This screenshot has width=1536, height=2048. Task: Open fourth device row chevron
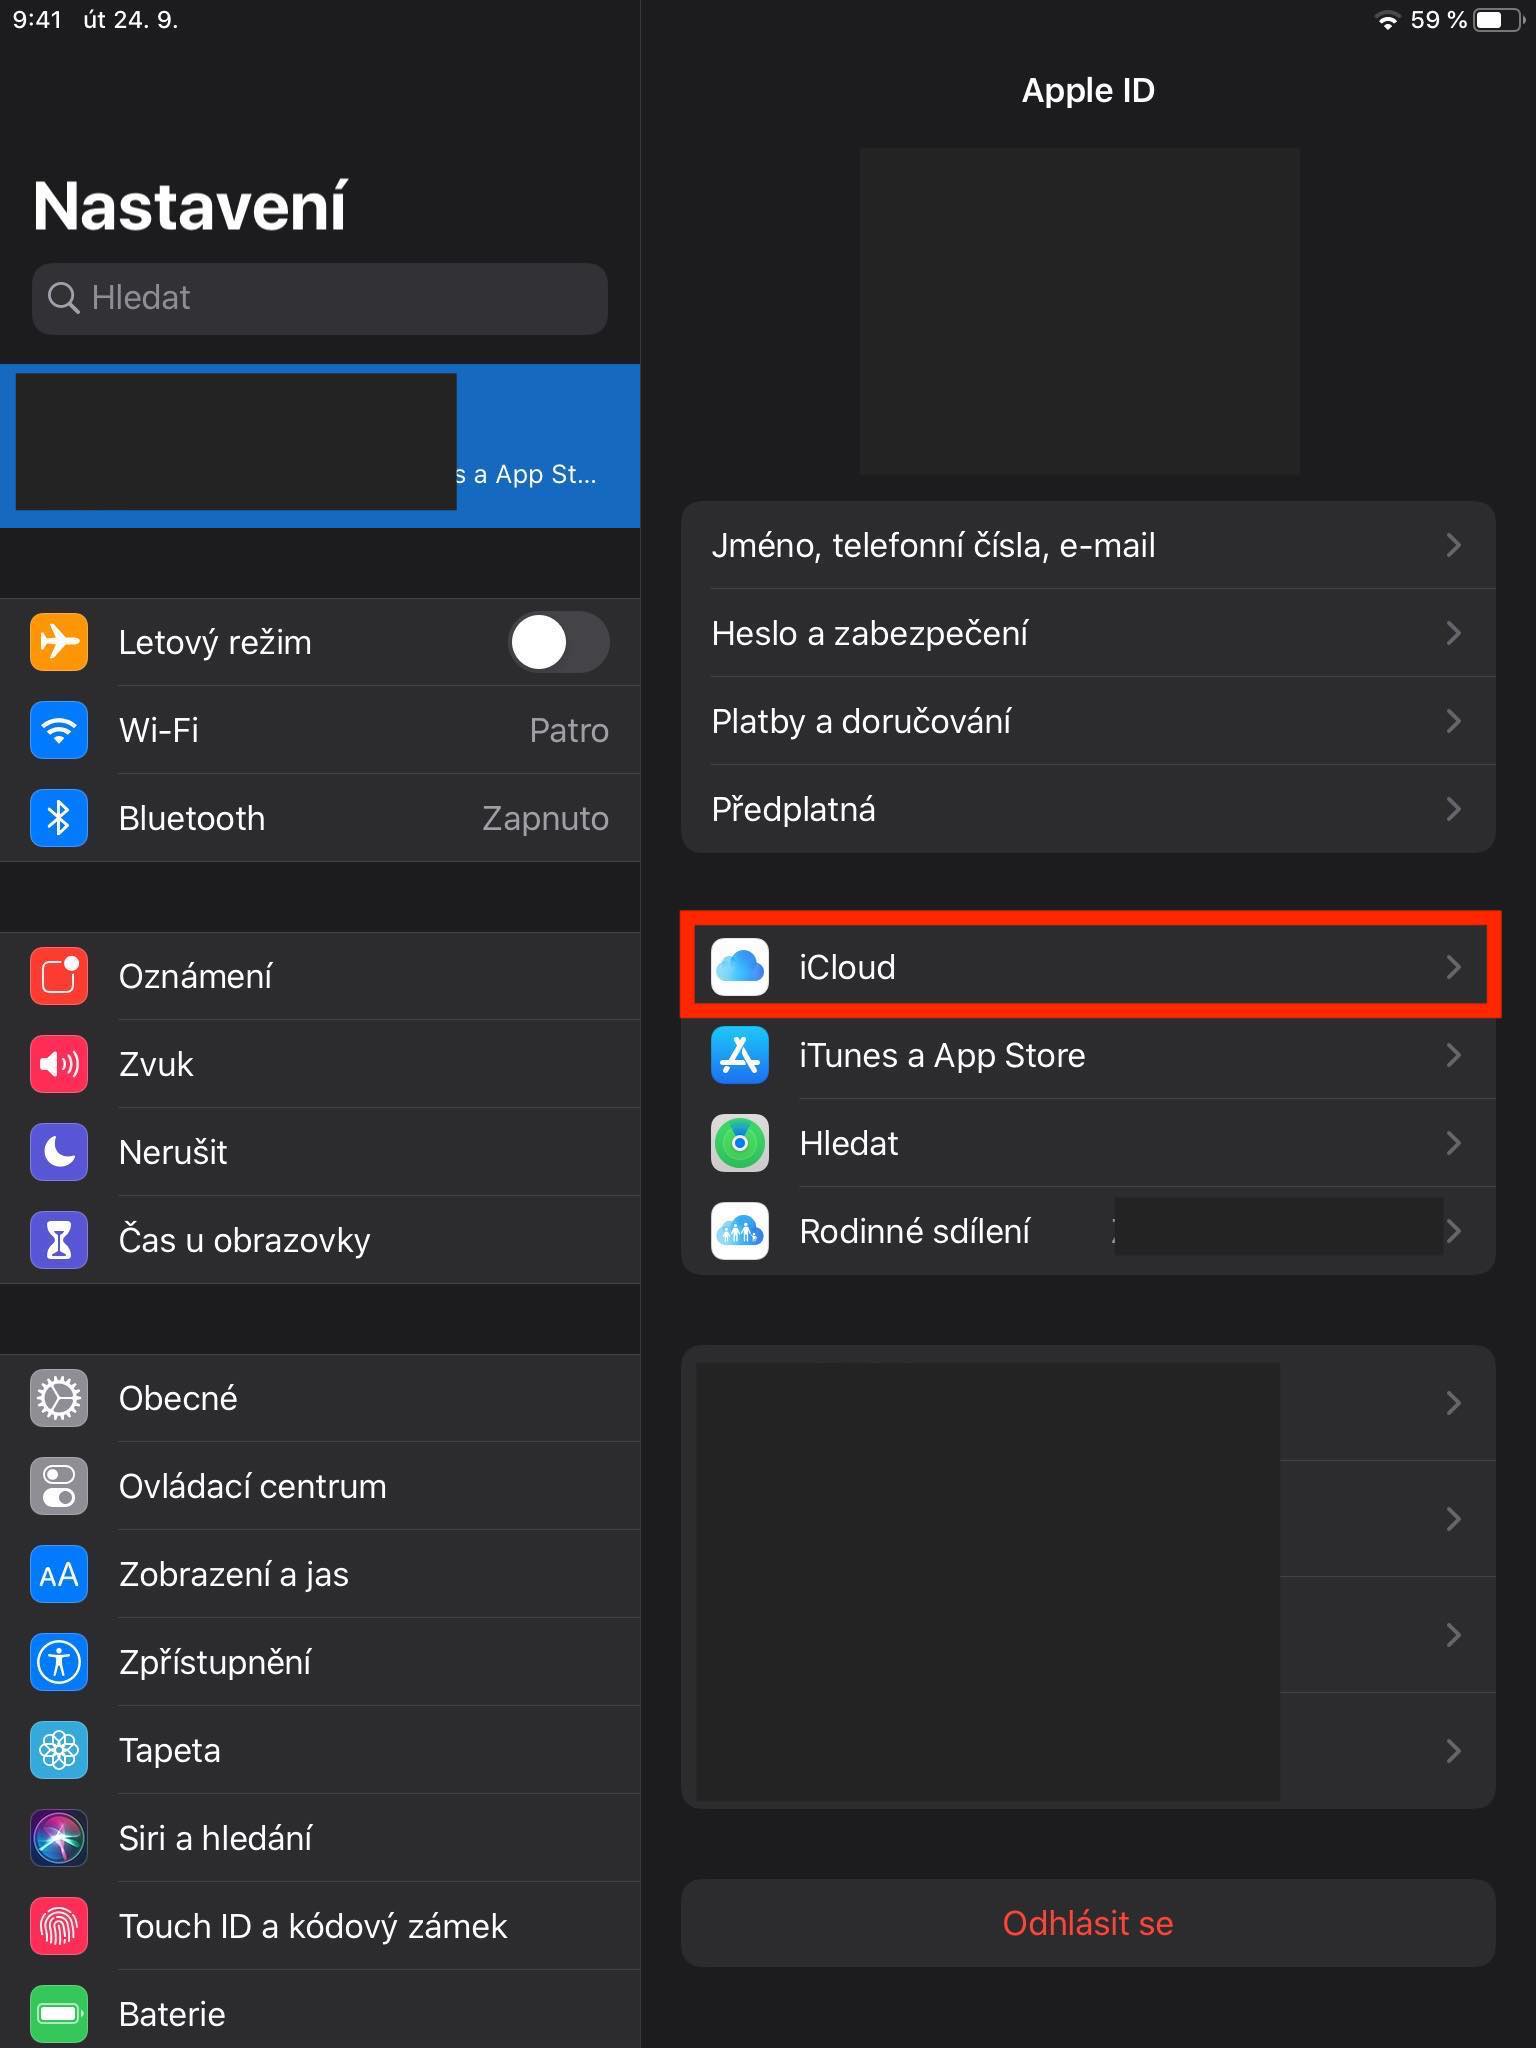pyautogui.click(x=1454, y=1751)
